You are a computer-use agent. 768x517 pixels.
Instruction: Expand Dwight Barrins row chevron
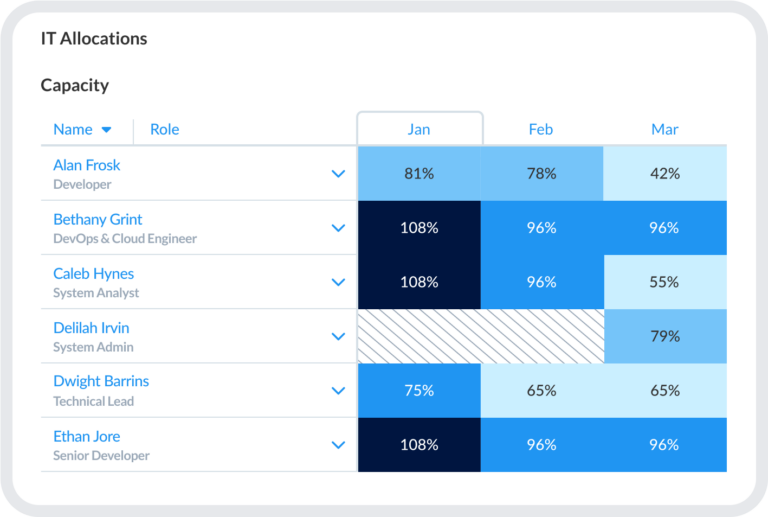338,391
